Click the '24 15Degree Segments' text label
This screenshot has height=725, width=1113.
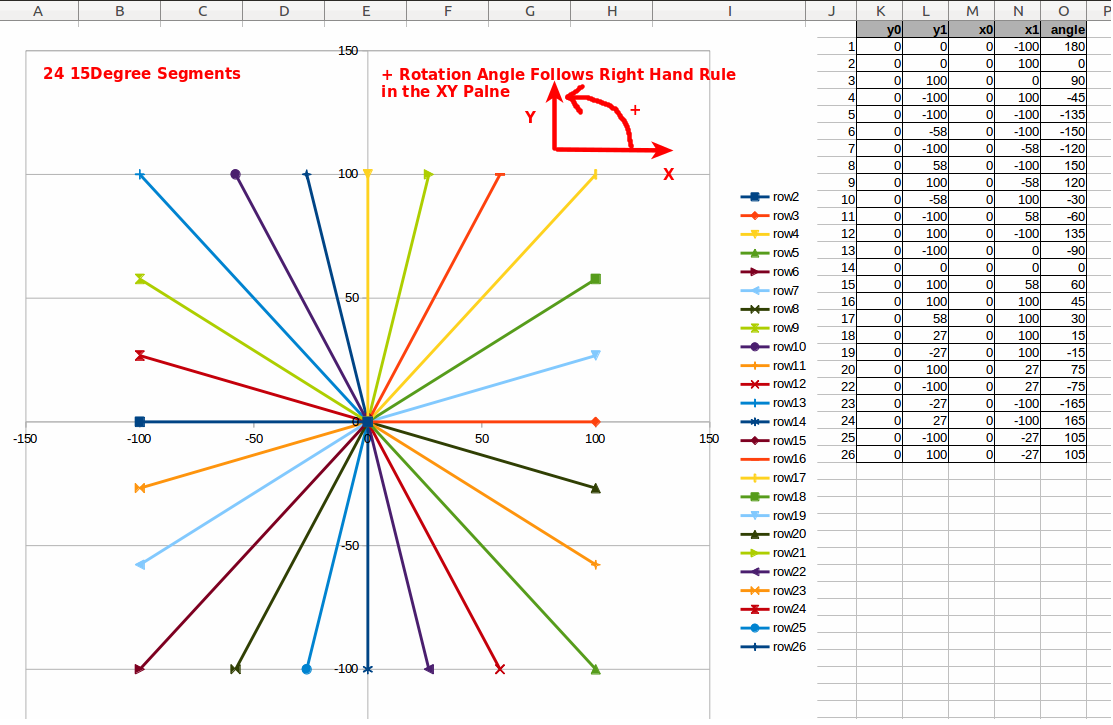(142, 74)
